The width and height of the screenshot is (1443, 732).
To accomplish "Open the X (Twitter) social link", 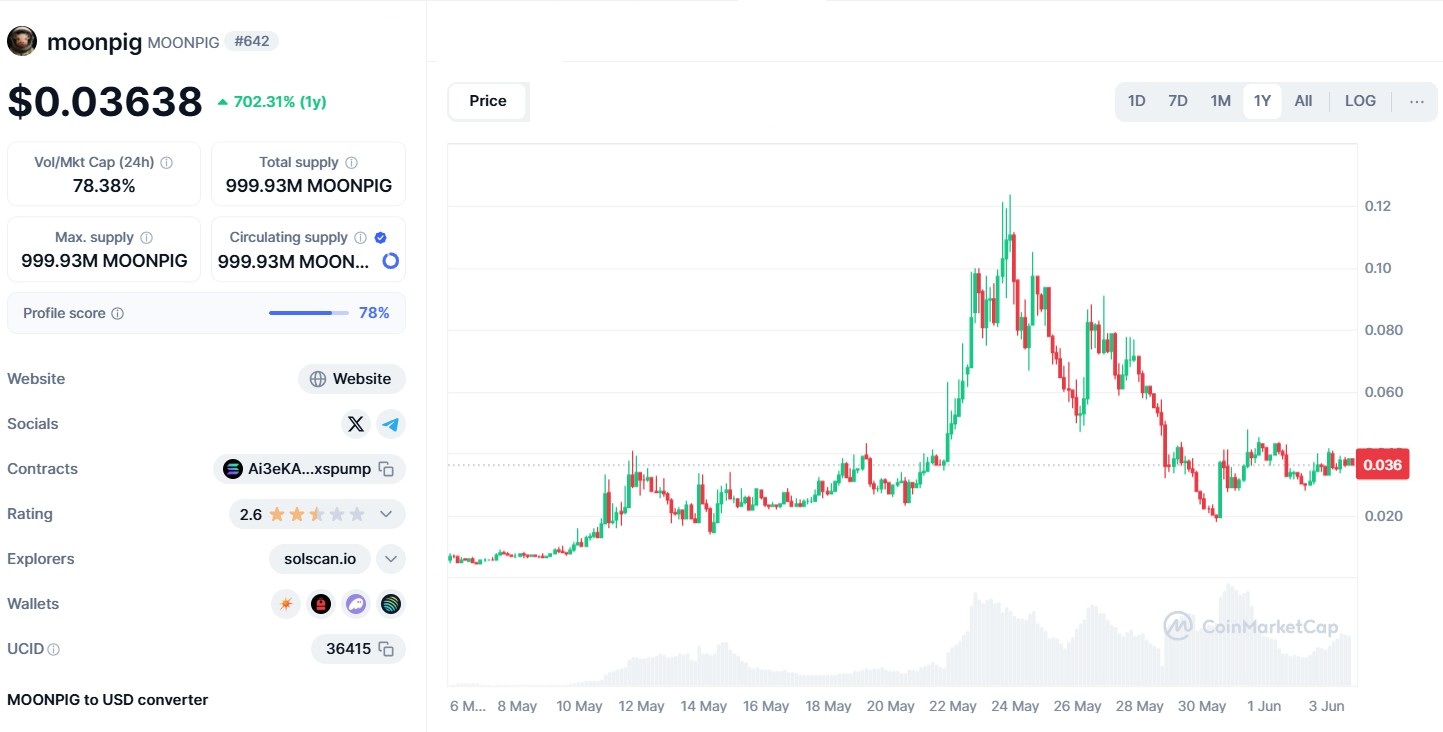I will (355, 424).
